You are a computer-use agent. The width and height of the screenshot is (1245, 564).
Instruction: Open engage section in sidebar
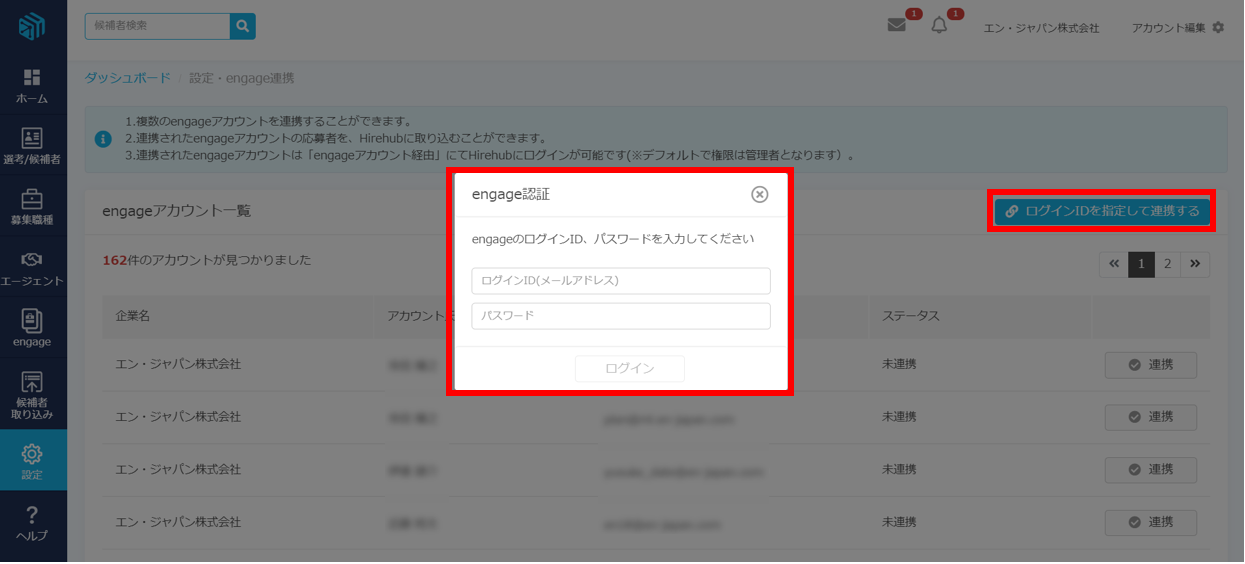point(32,329)
